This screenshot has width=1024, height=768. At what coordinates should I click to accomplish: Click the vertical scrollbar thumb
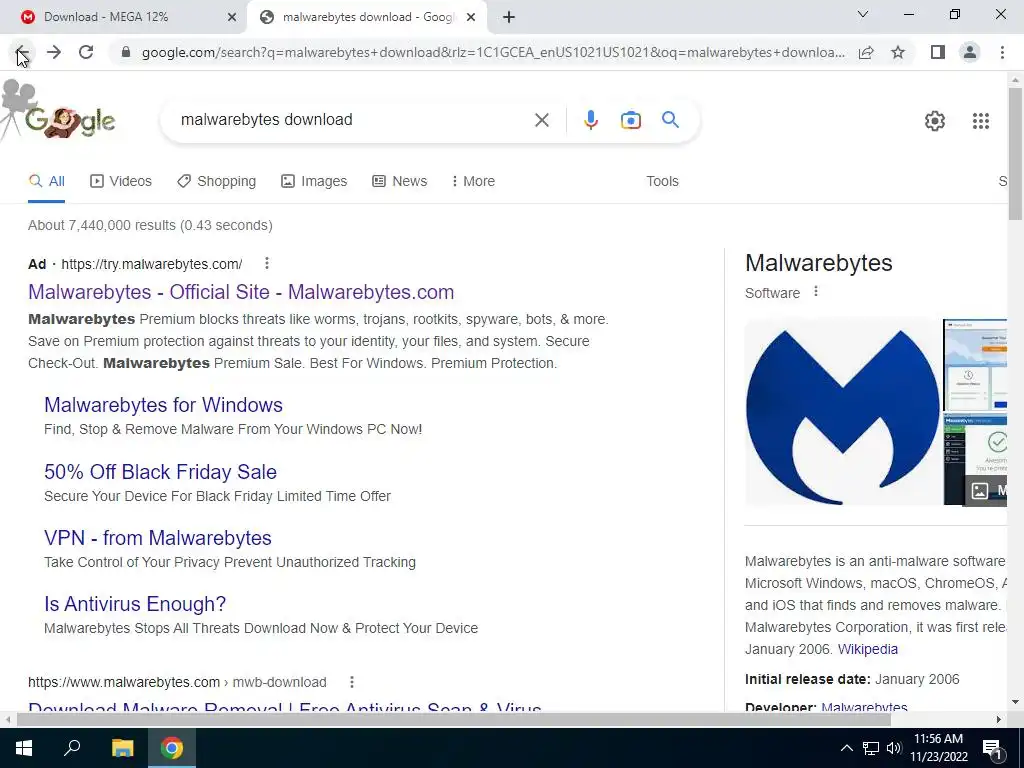pos(1015,154)
